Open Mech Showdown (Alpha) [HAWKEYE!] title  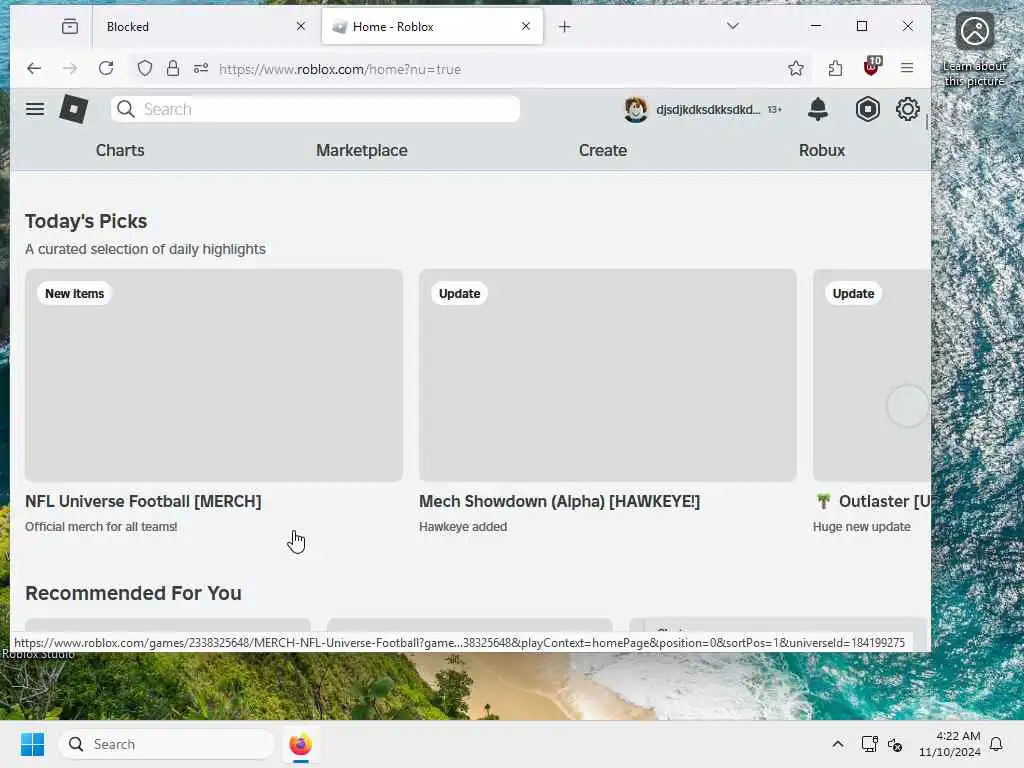559,502
